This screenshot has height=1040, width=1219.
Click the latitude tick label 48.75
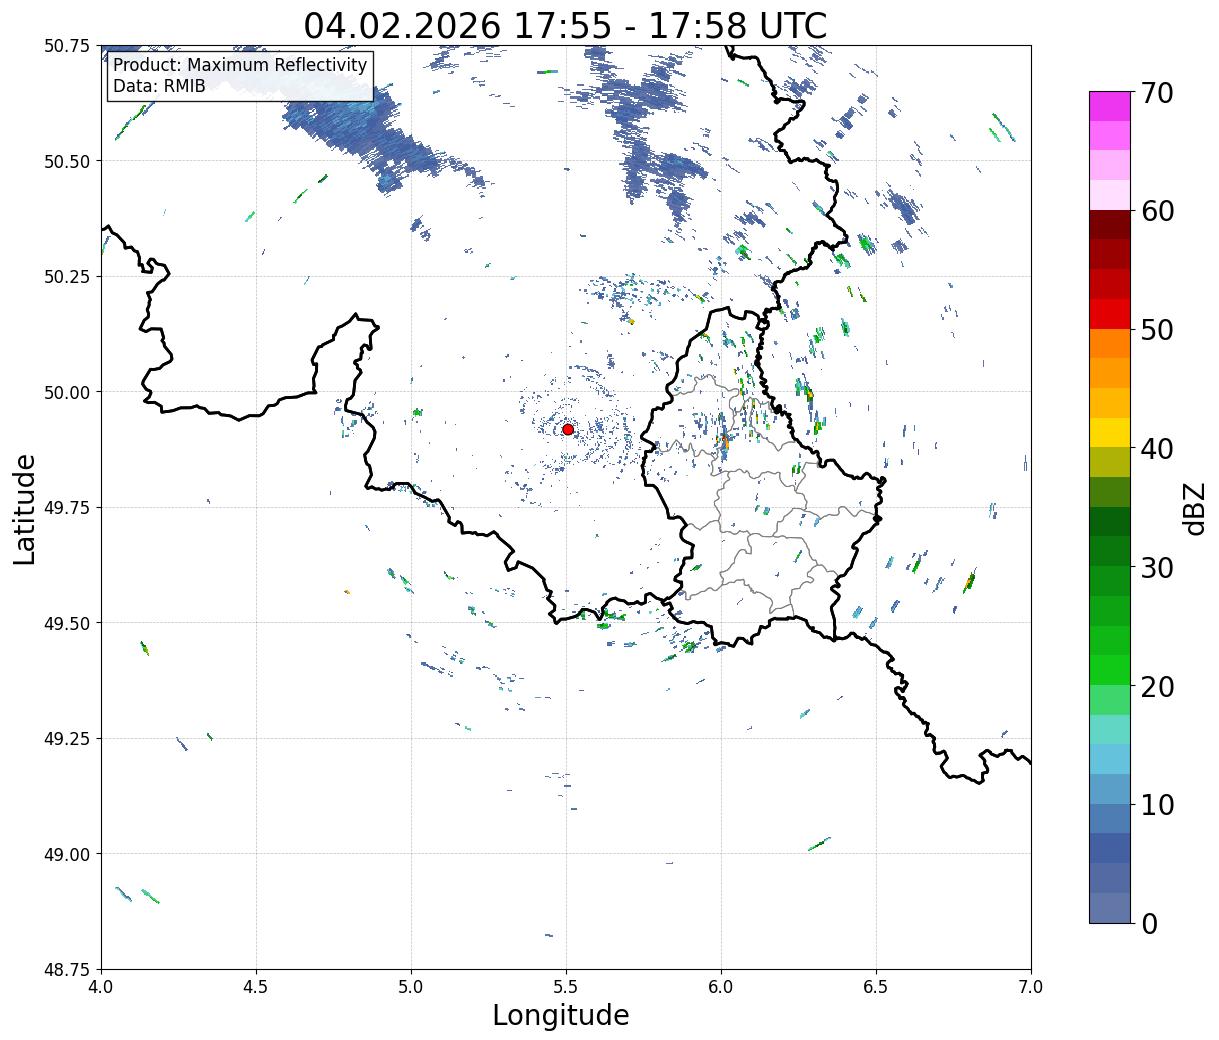tap(67, 970)
